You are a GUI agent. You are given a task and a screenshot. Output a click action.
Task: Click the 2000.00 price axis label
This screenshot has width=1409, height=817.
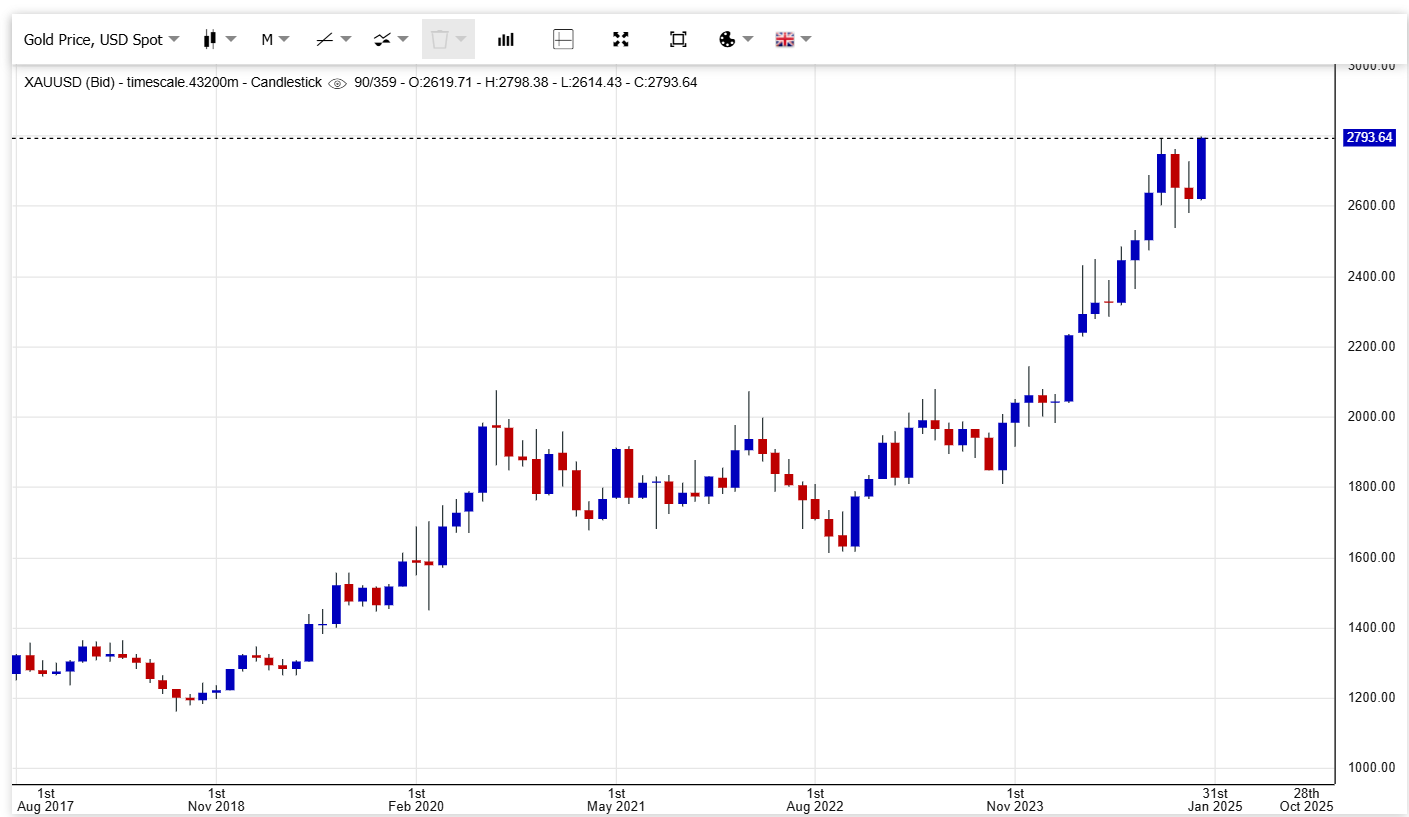tap(1371, 417)
